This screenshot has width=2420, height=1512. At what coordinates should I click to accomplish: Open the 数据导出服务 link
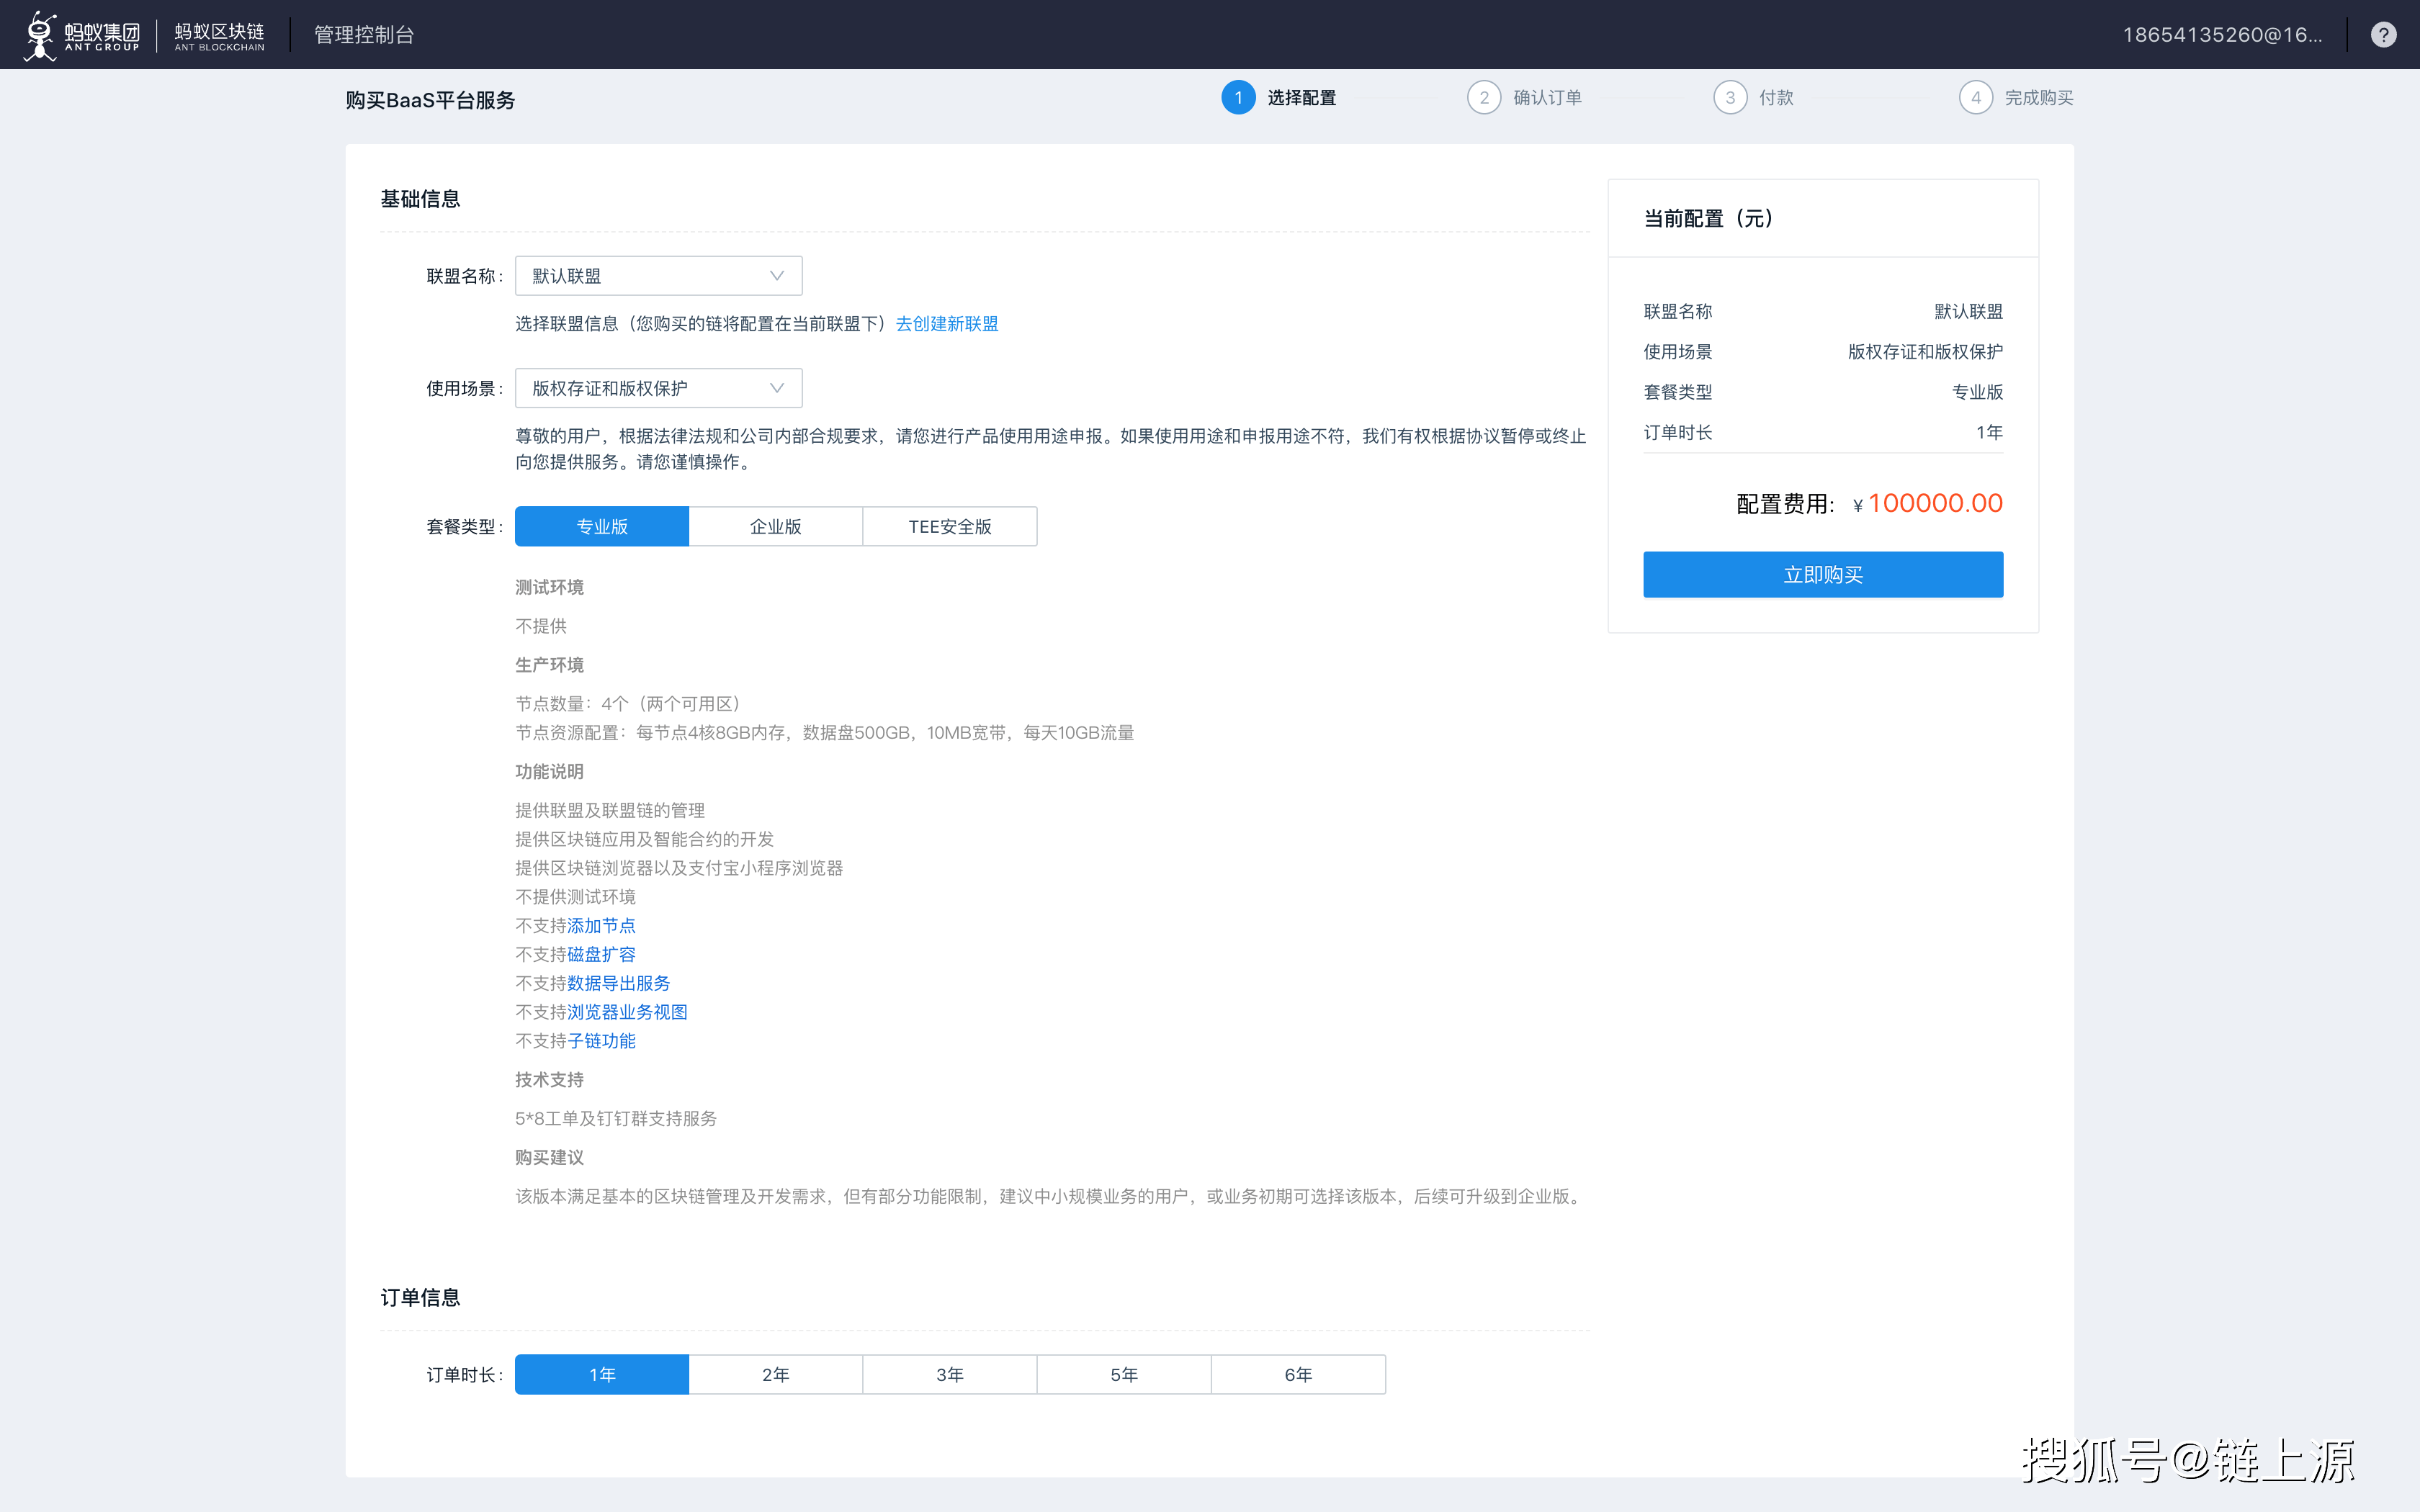618,984
